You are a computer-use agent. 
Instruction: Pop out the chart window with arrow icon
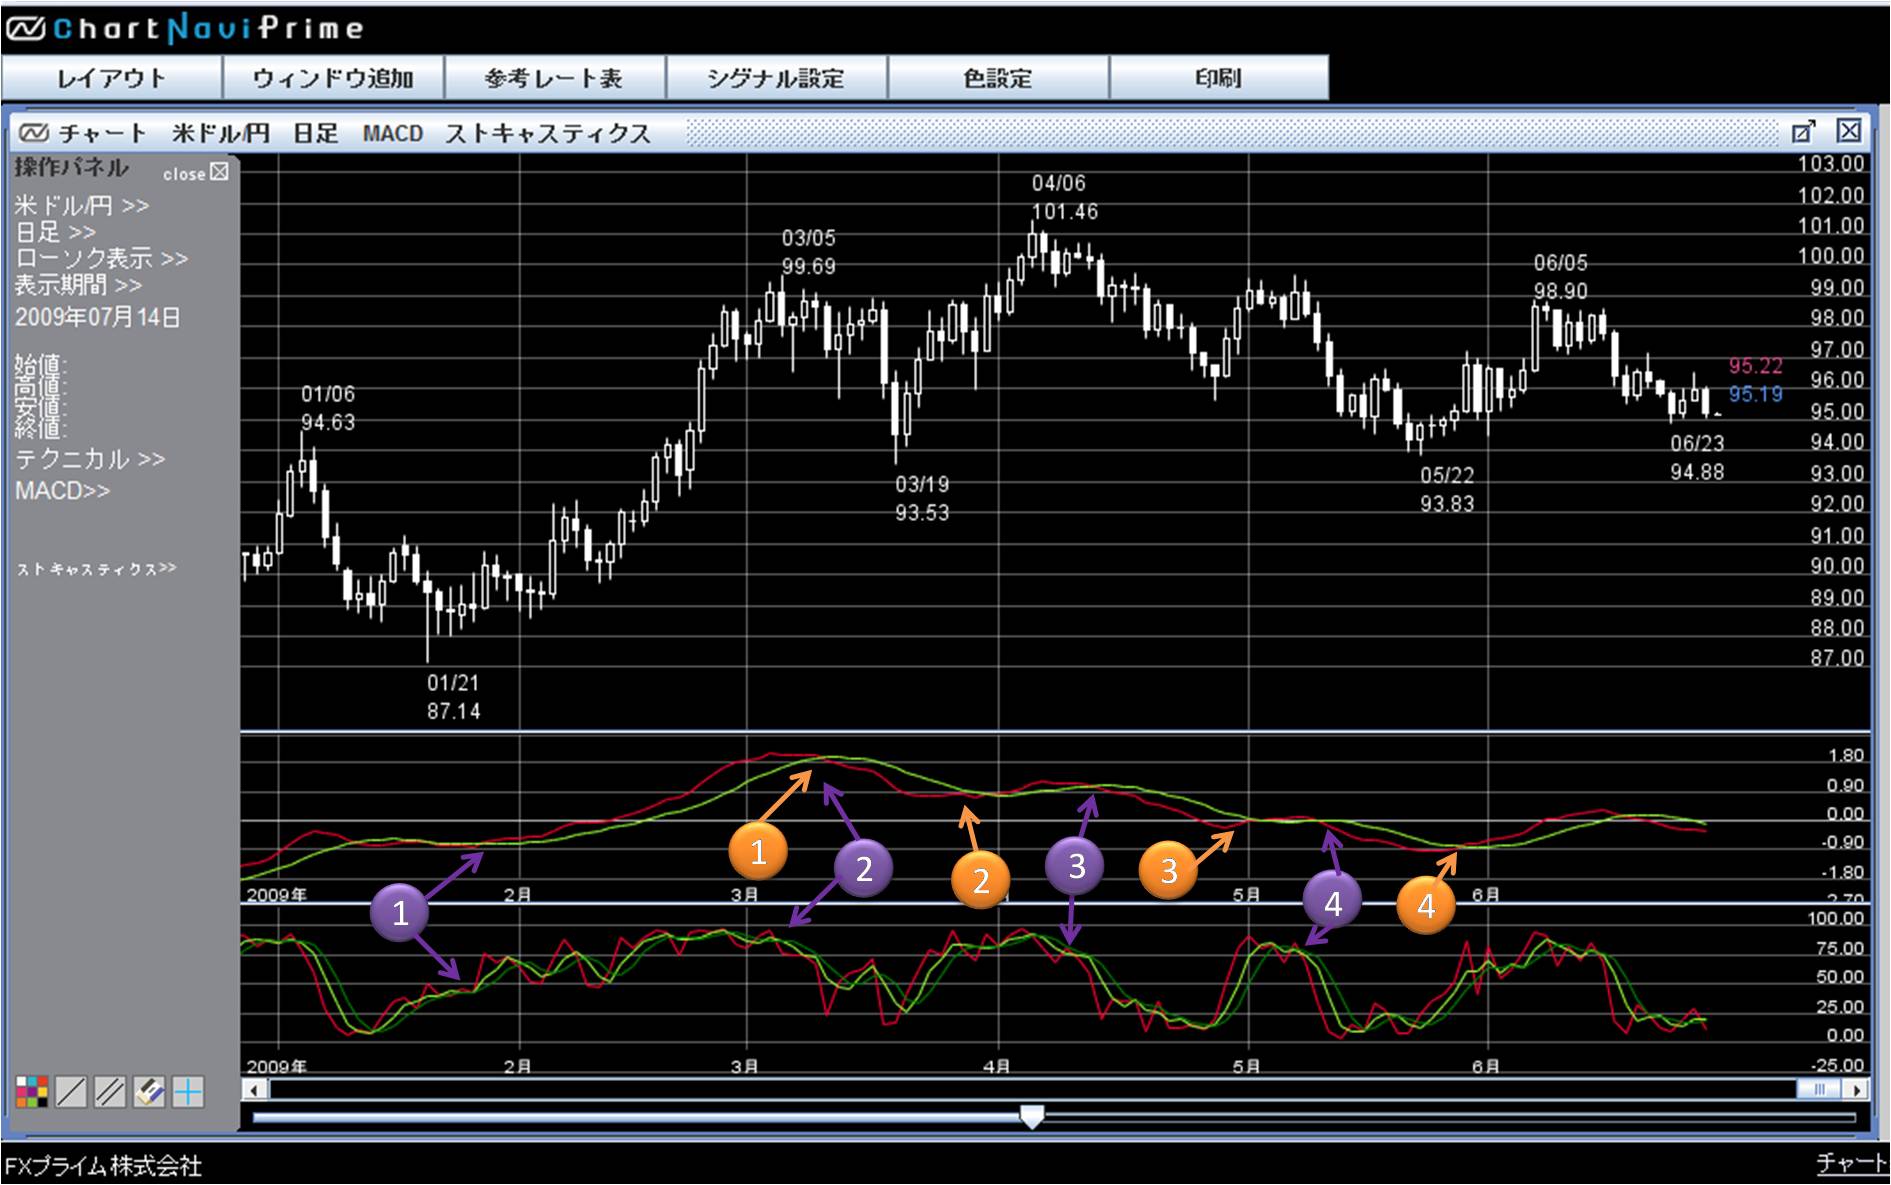(x=1803, y=132)
